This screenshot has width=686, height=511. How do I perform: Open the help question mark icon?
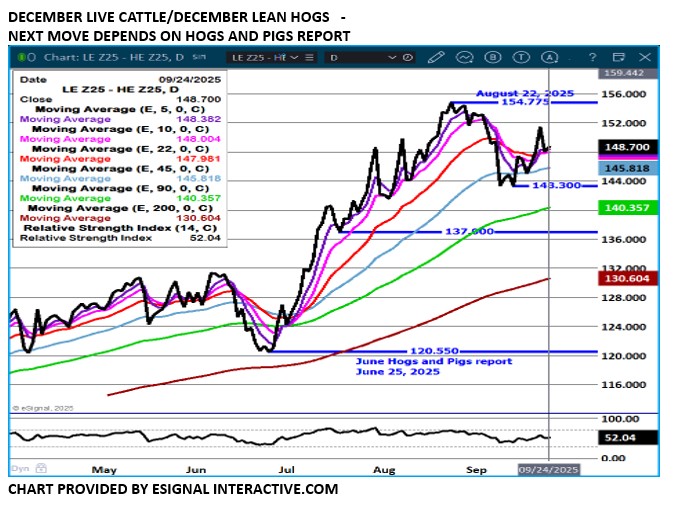coord(592,57)
